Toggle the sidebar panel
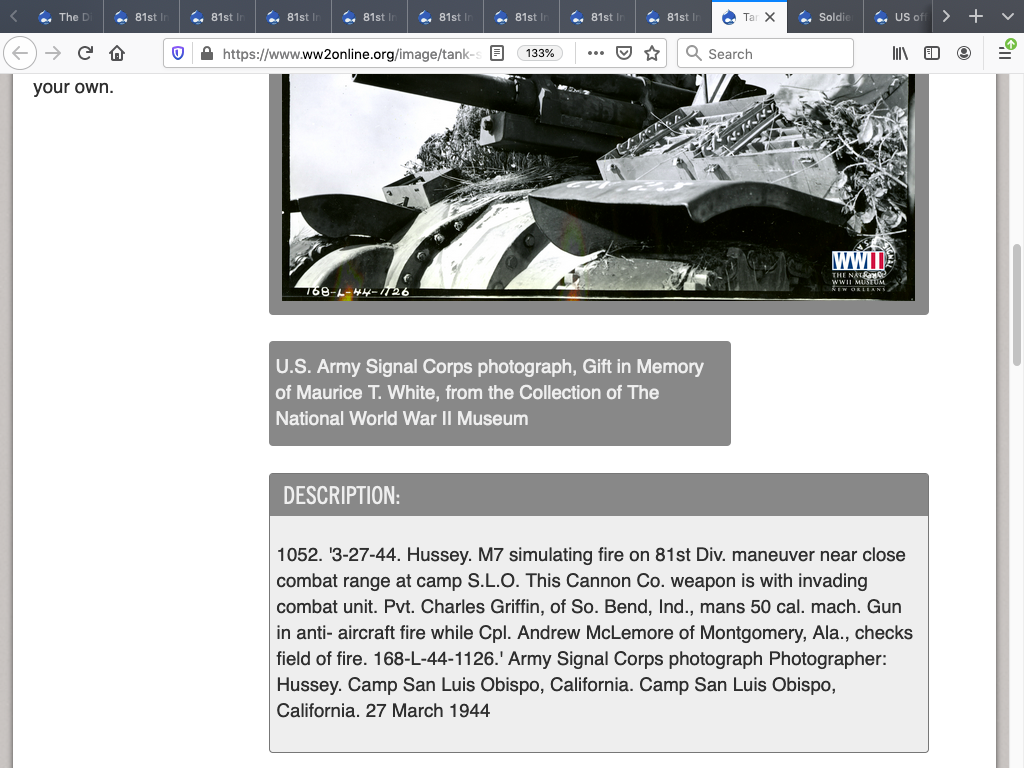This screenshot has height=768, width=1024. [x=932, y=53]
